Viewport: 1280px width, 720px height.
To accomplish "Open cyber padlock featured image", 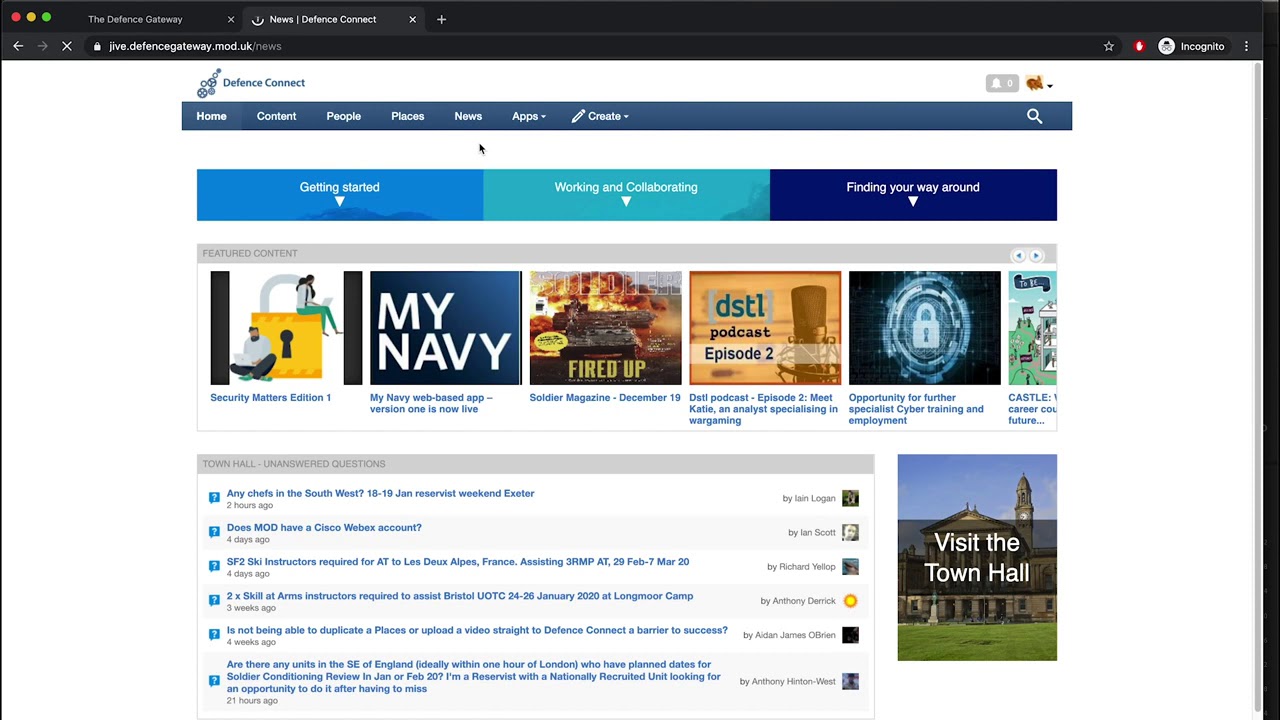I will (x=924, y=328).
